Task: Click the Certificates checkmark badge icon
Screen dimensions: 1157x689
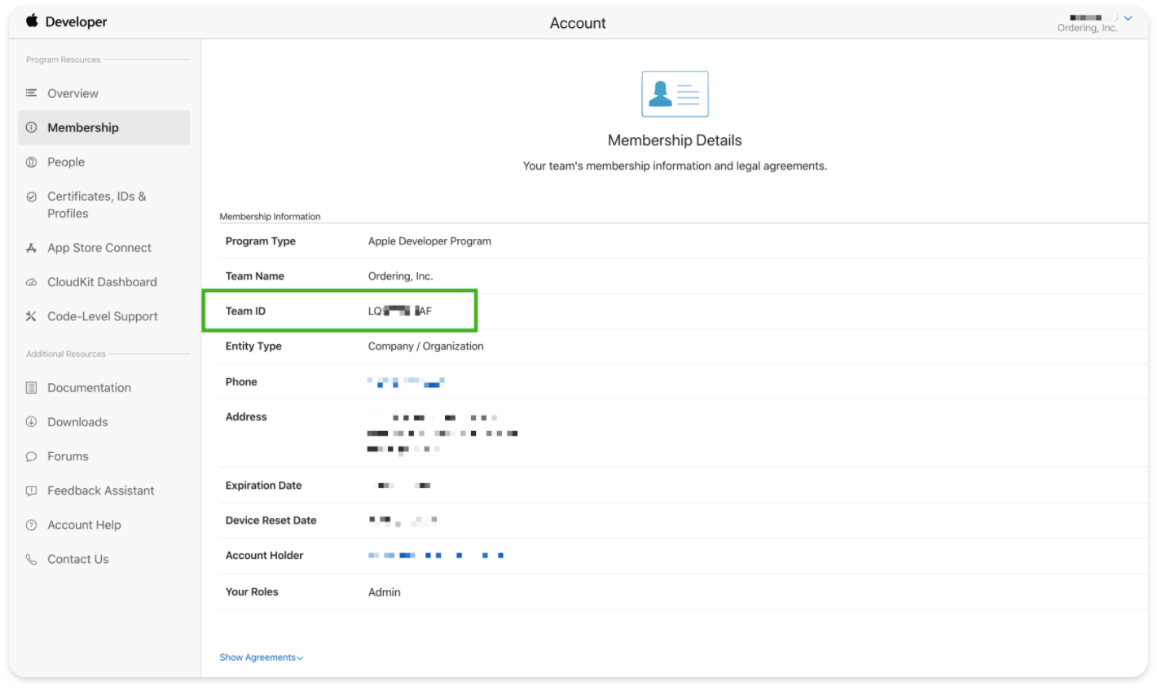Action: click(x=31, y=197)
